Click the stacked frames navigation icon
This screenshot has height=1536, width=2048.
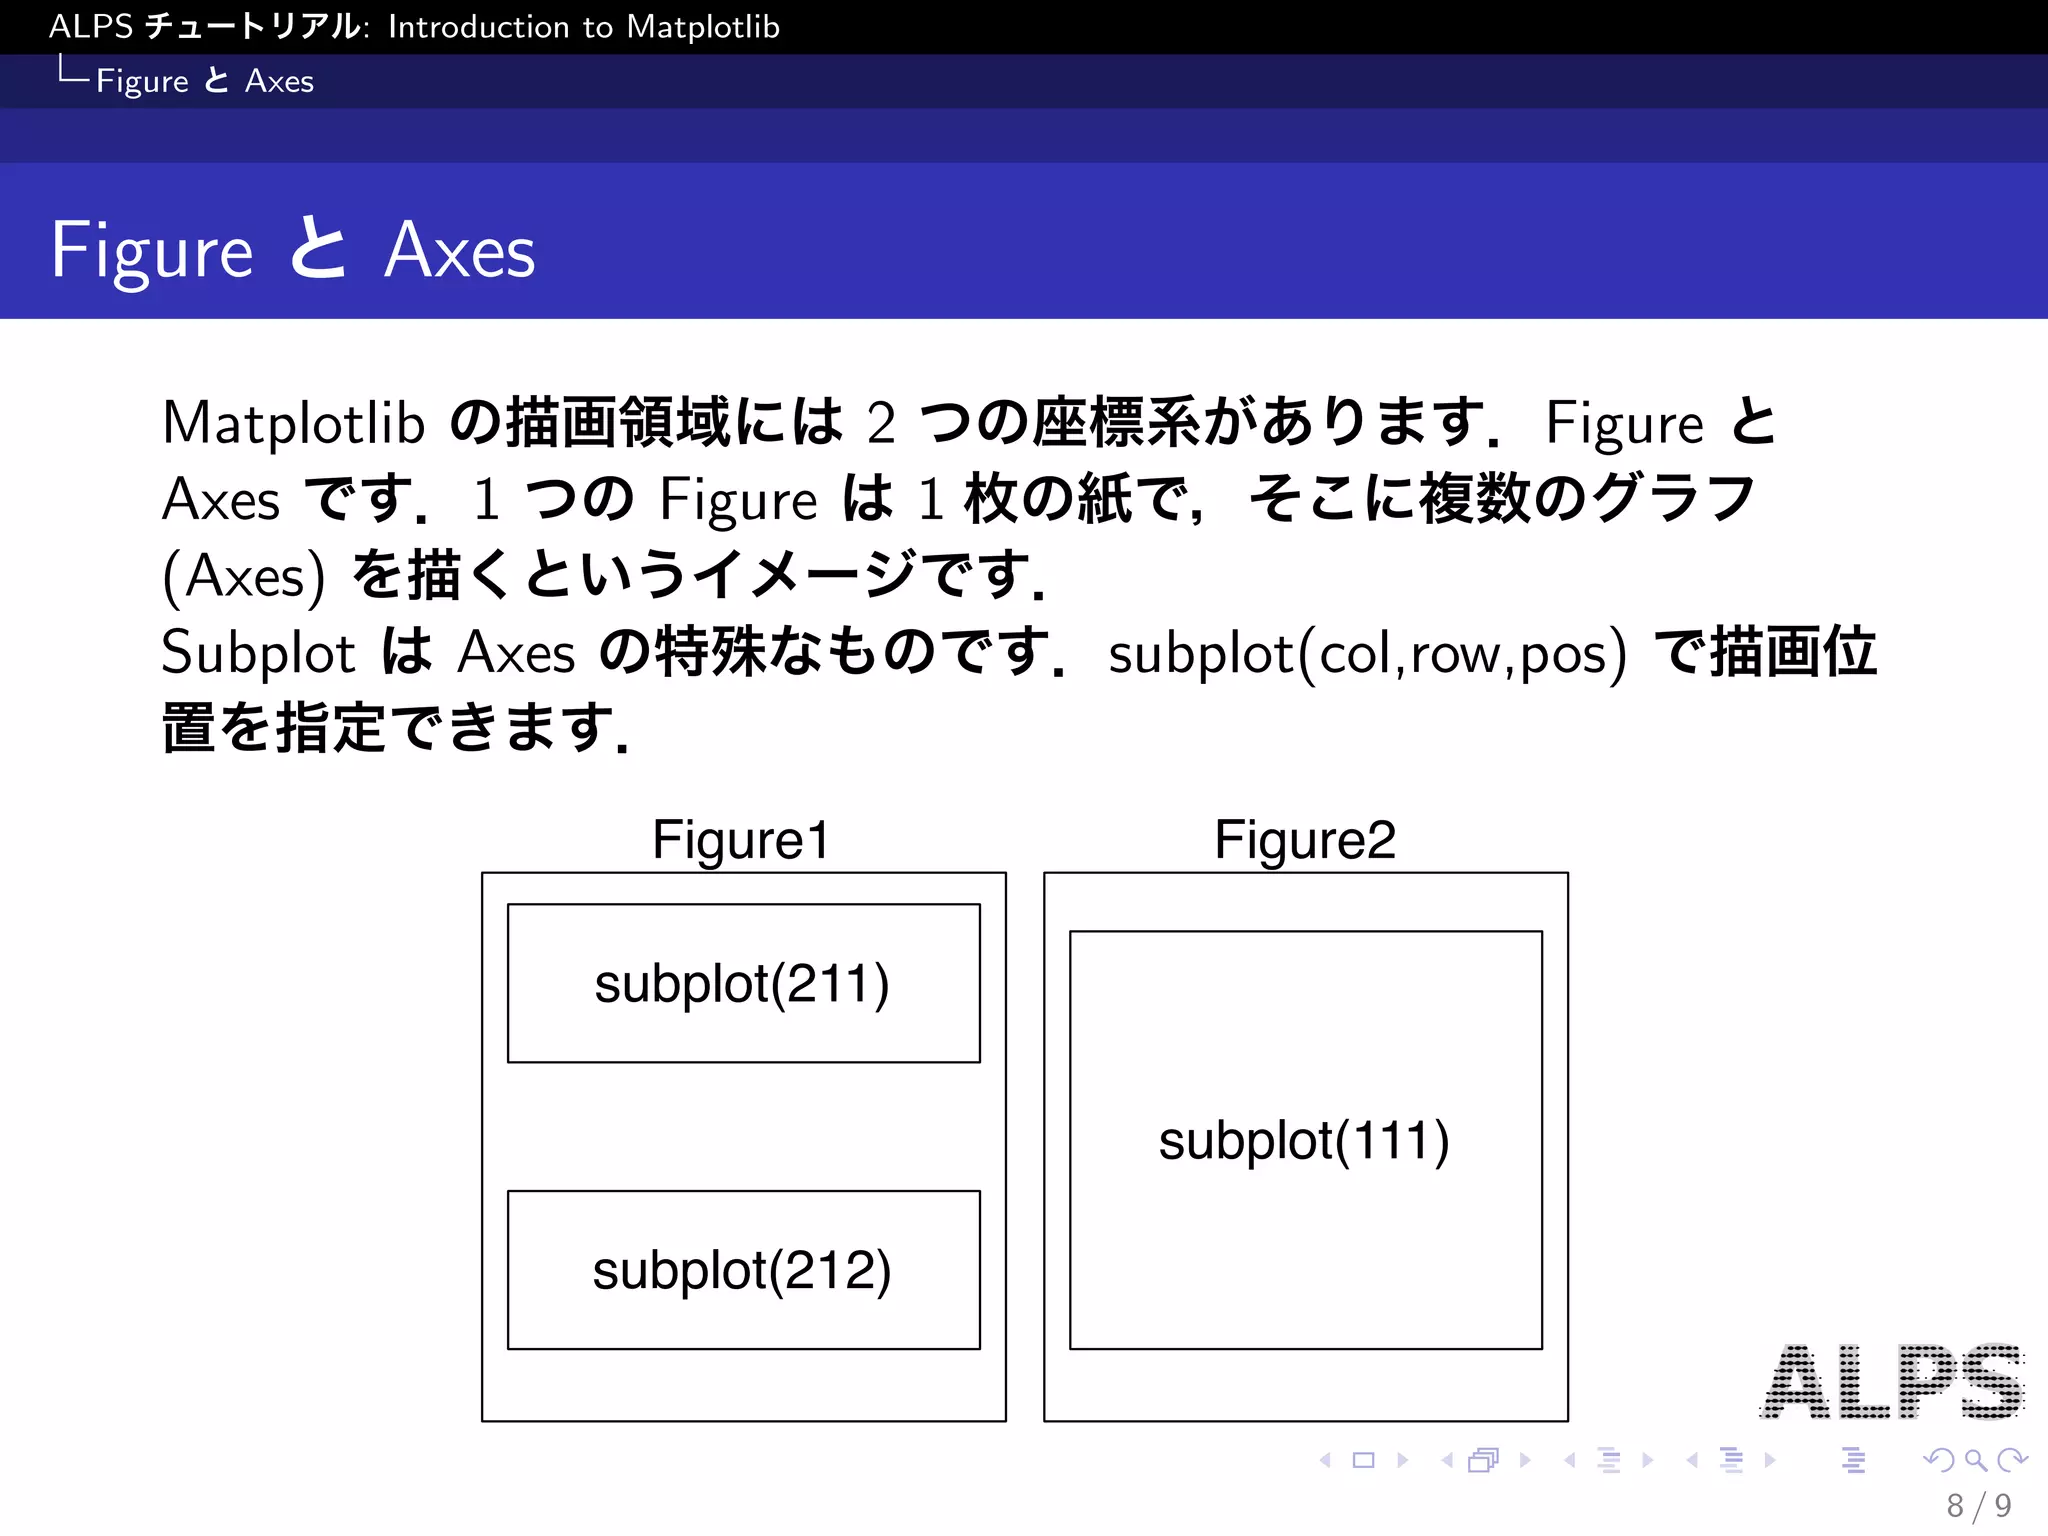click(1484, 1460)
